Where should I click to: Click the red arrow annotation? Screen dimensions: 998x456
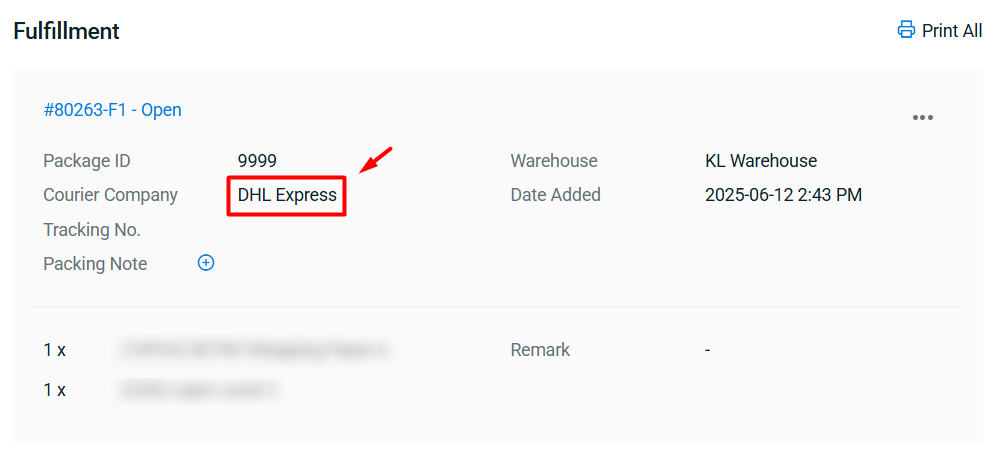point(376,160)
